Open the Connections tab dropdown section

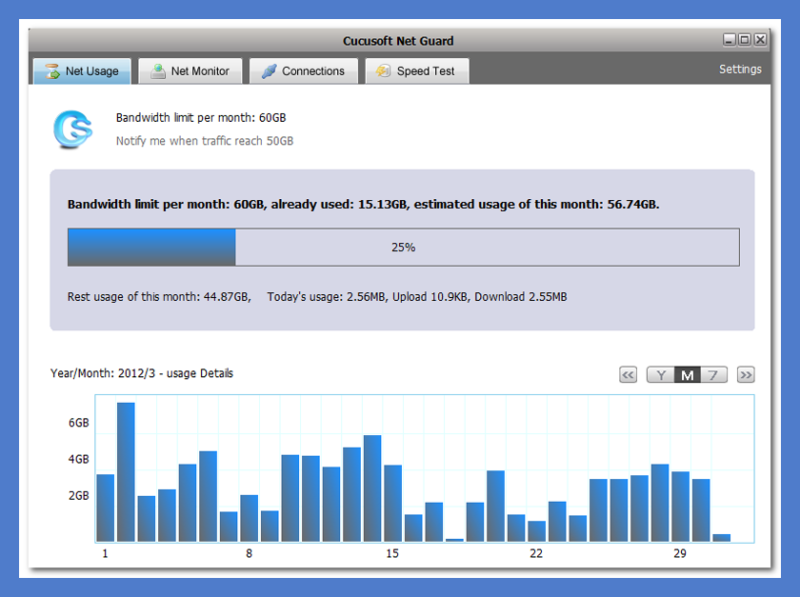coord(303,71)
